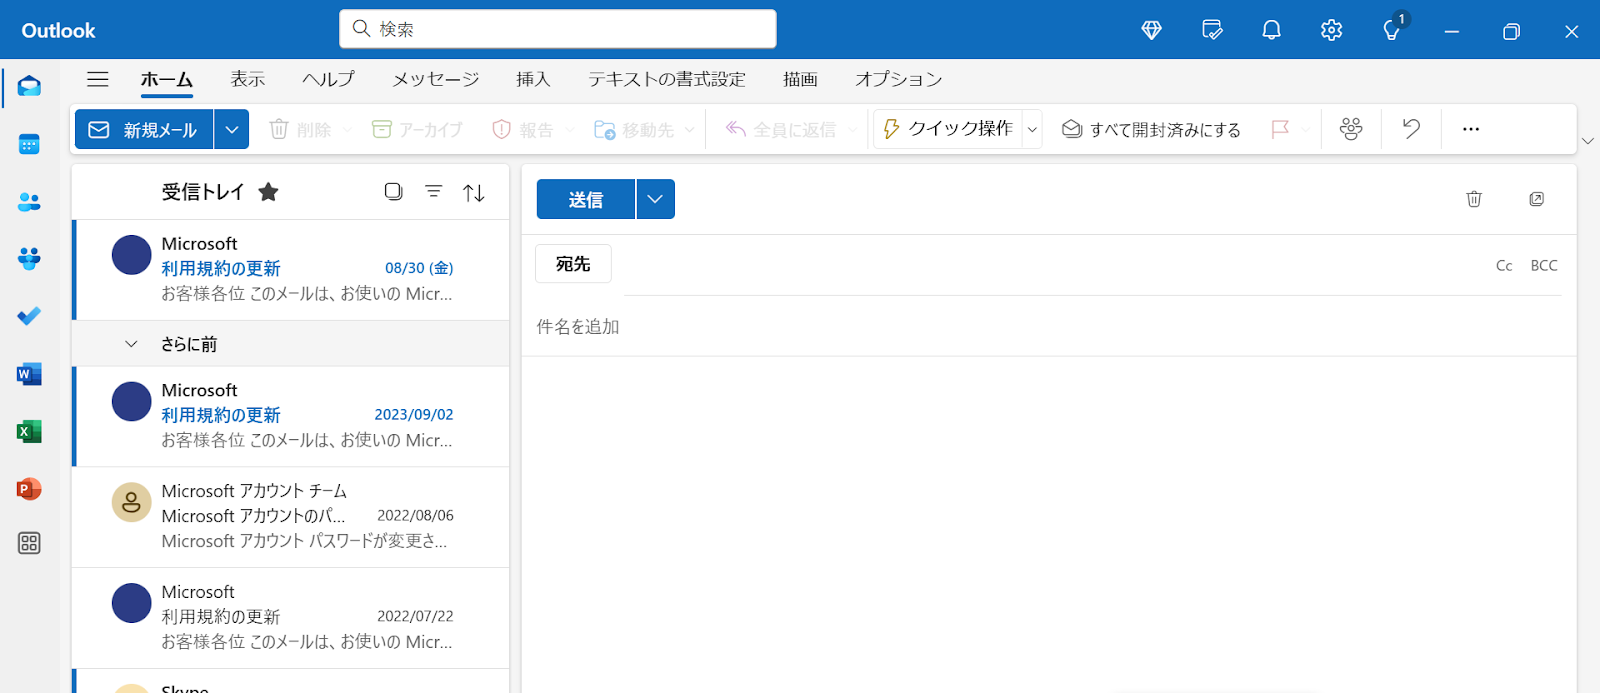The width and height of the screenshot is (1600, 693).
Task: Open the flag dropdown arrow
Action: [x=1305, y=130]
